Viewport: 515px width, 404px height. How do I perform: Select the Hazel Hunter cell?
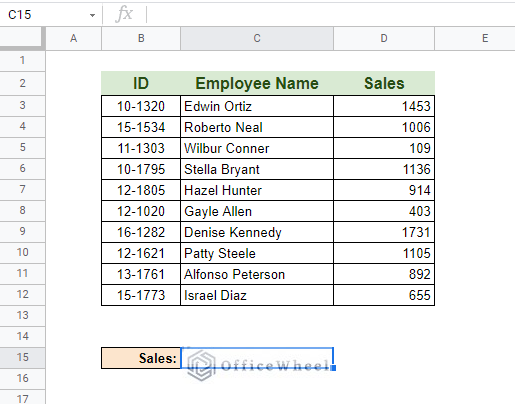[257, 190]
